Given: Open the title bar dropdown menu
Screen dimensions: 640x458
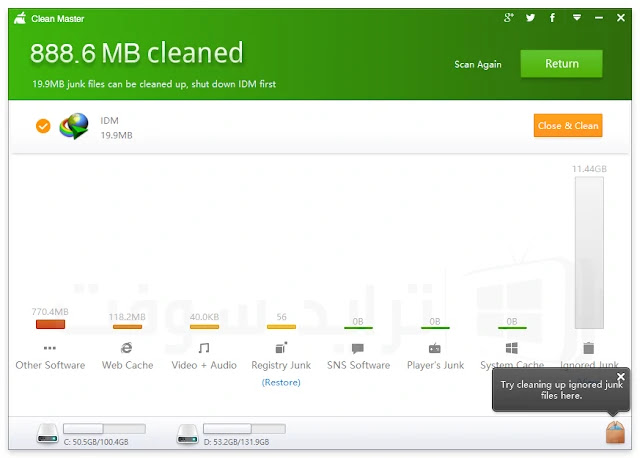Looking at the screenshot, I should 576,18.
